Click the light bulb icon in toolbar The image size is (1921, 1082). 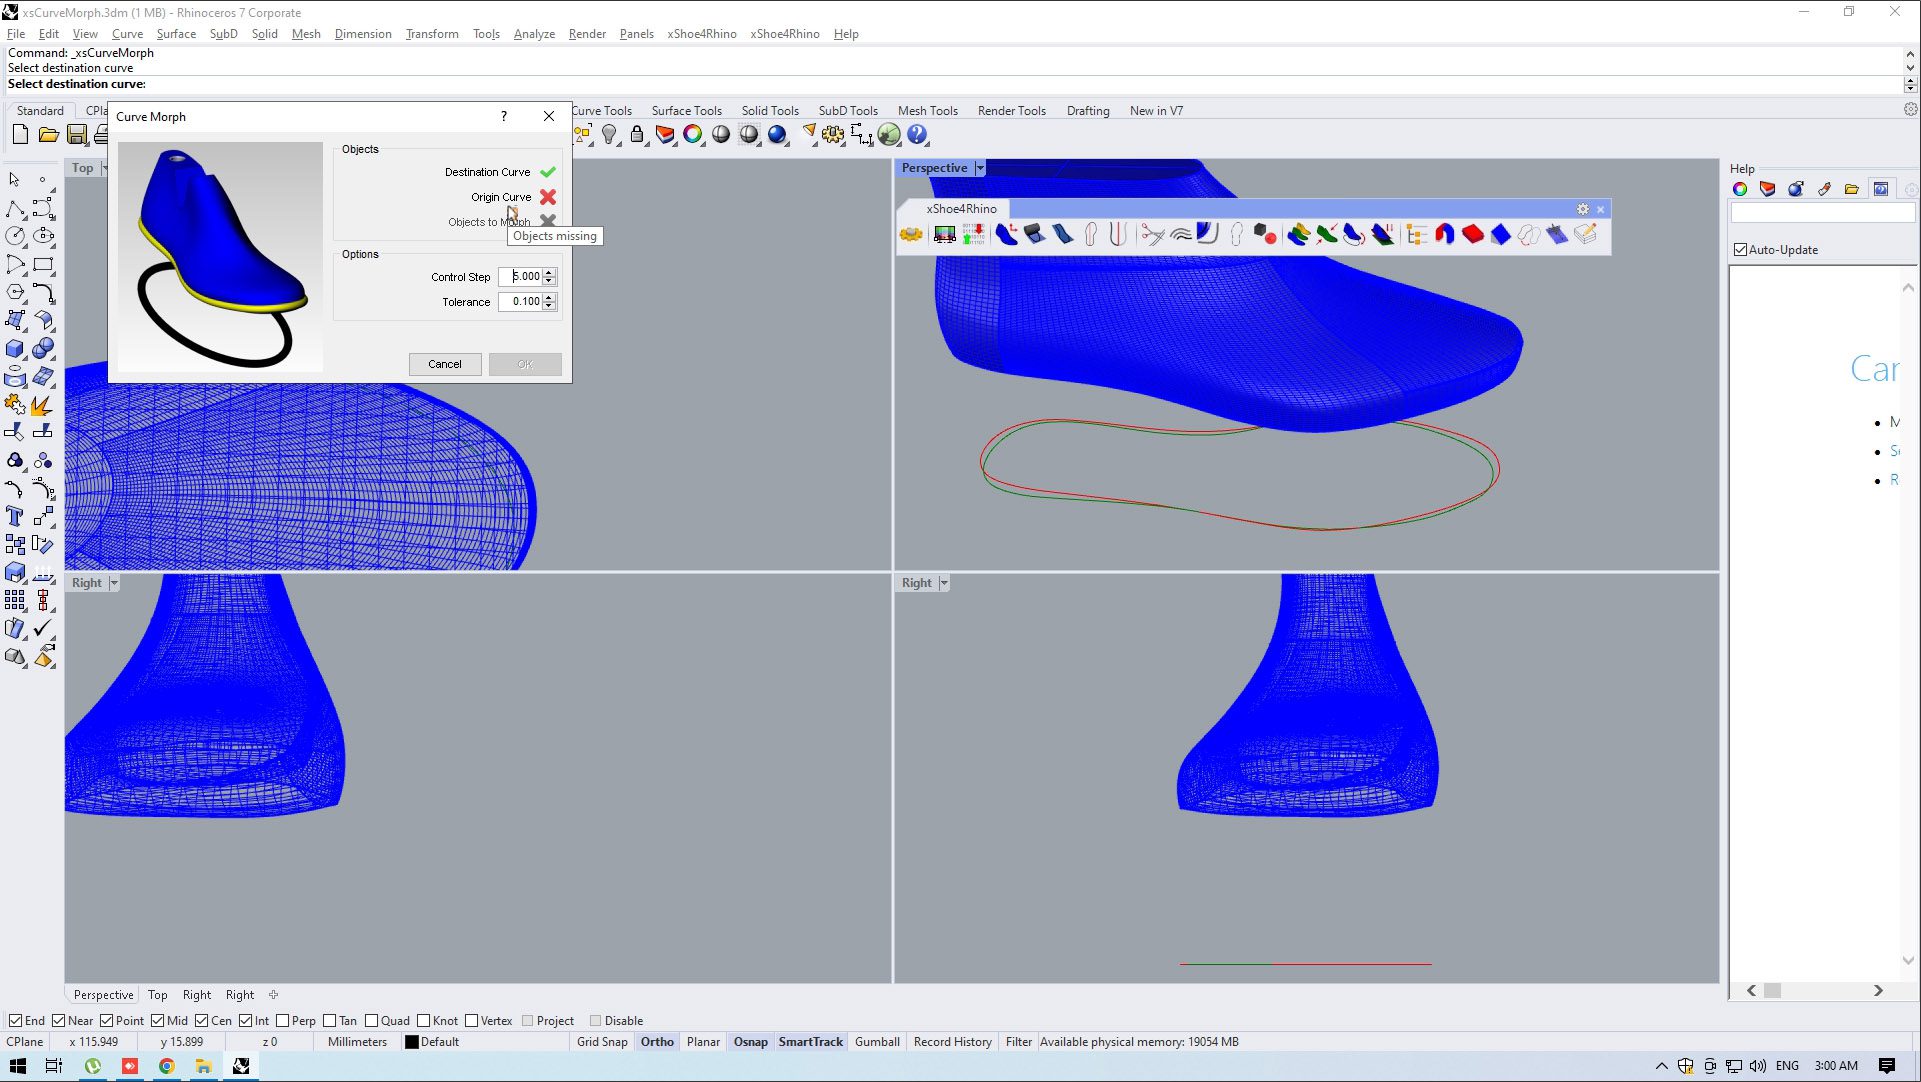click(x=609, y=135)
